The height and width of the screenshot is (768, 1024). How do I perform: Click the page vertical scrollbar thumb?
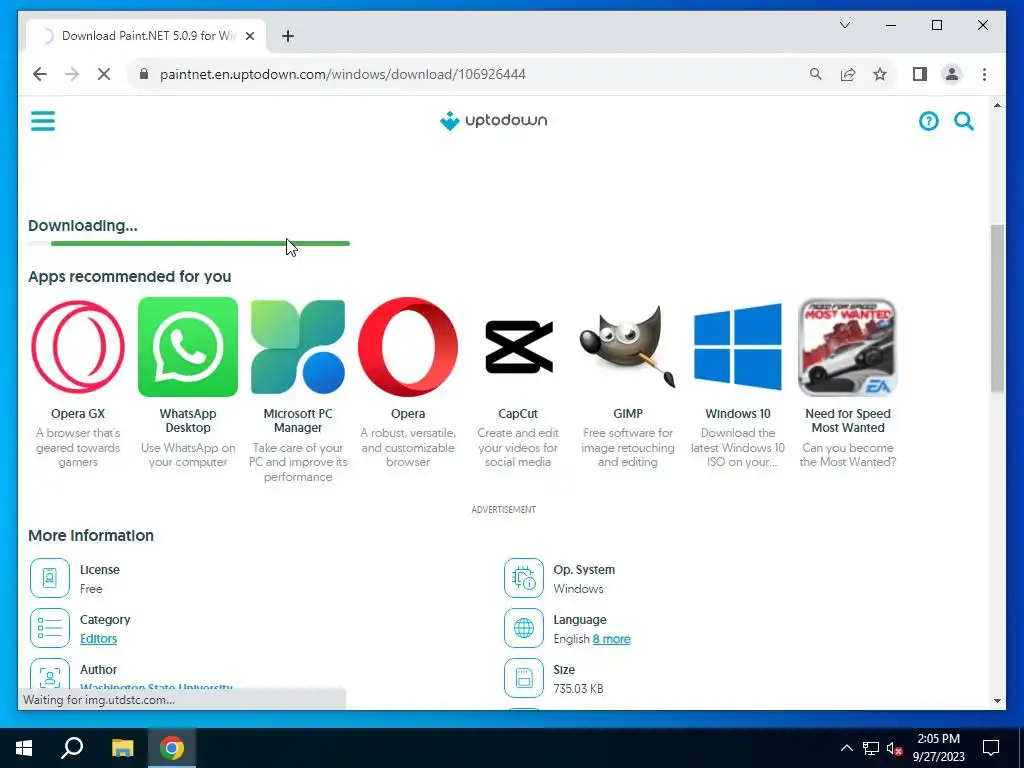pyautogui.click(x=997, y=308)
